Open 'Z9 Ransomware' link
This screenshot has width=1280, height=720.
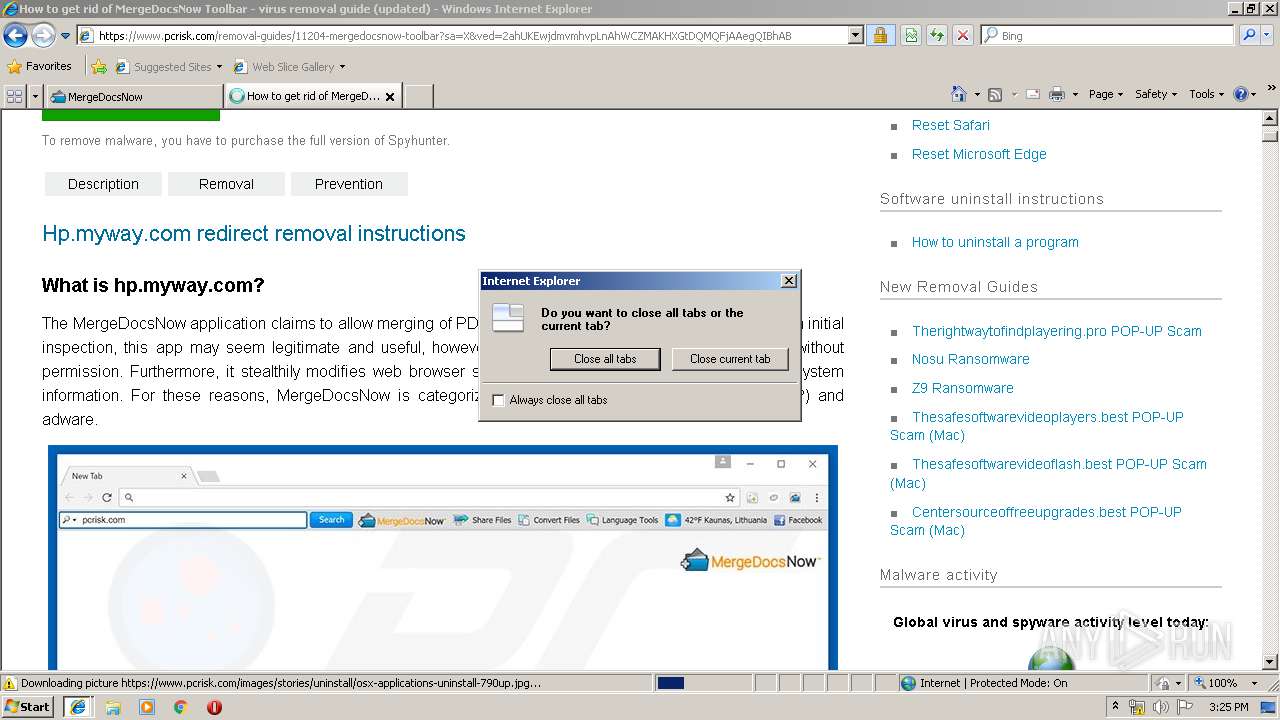(962, 388)
